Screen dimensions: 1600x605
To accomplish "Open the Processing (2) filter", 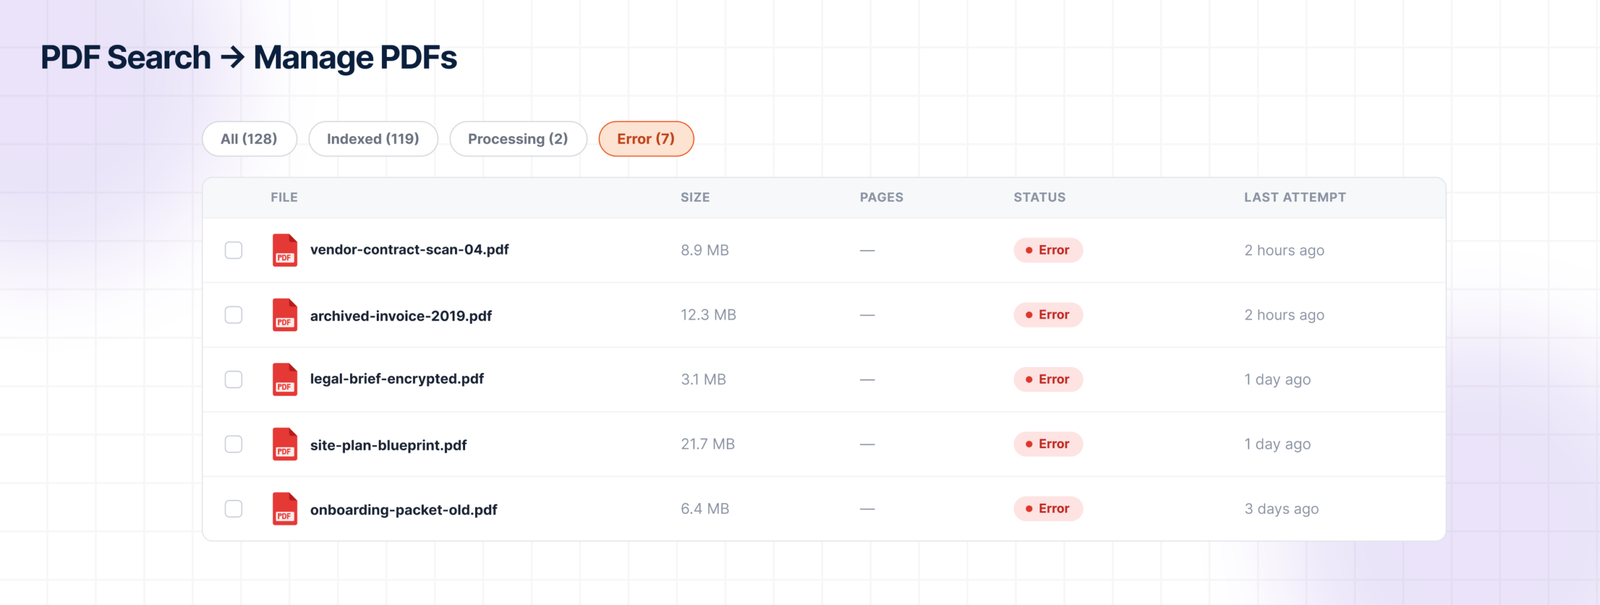I will pyautogui.click(x=518, y=139).
